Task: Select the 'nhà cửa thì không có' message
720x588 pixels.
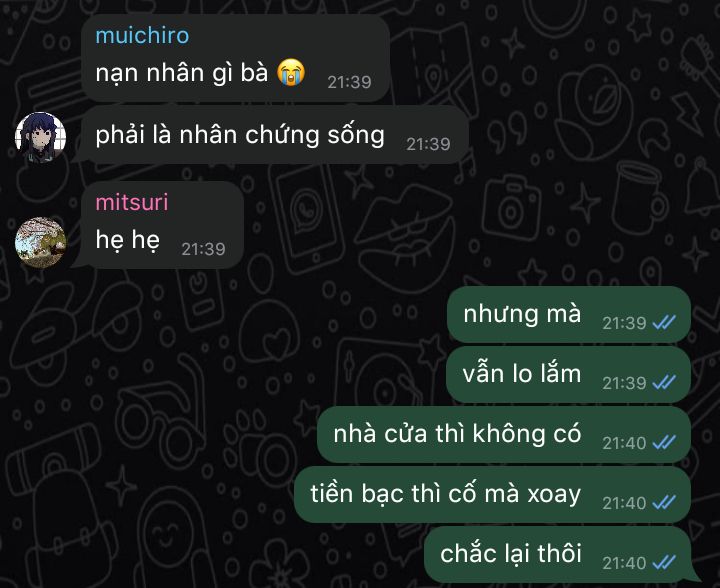Action: [x=504, y=435]
